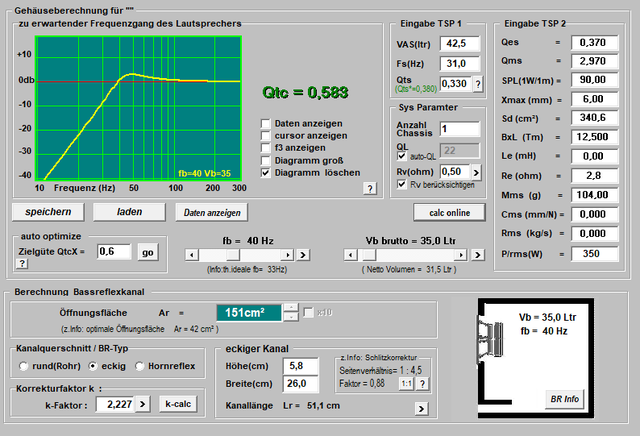Click the fb frequency slider track
The height and width of the screenshot is (436, 640).
tap(260, 255)
